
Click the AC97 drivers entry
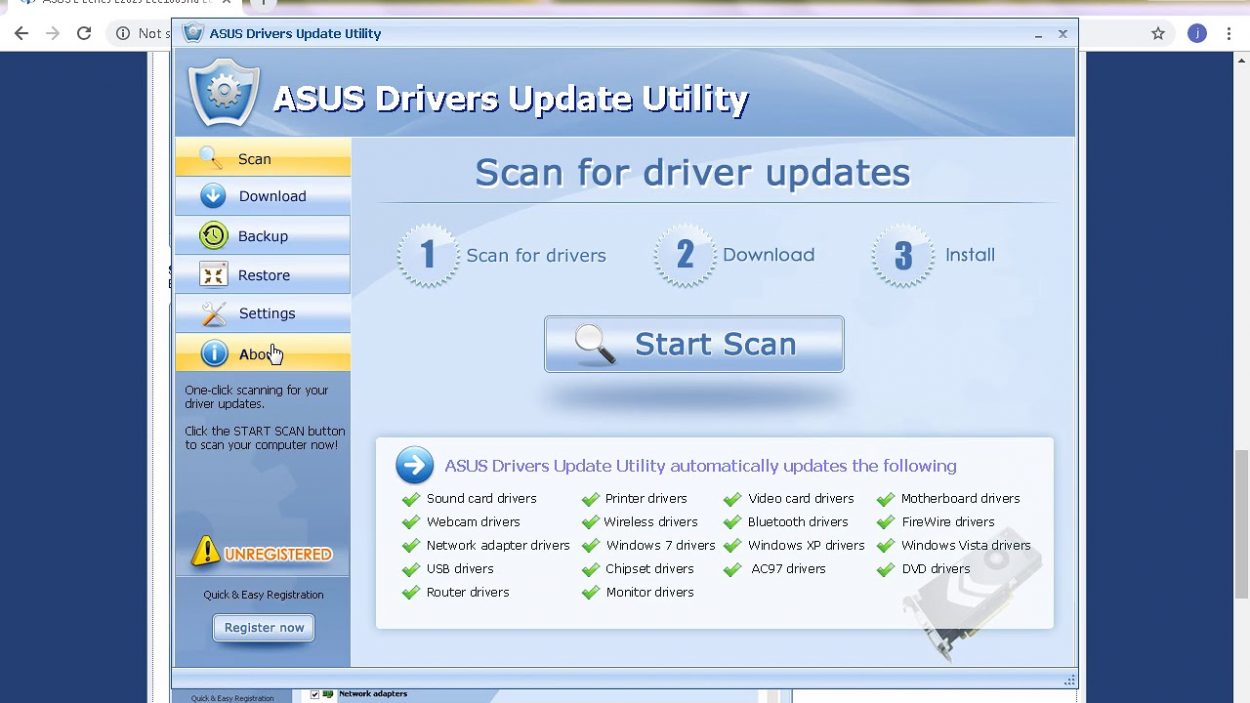coord(775,569)
